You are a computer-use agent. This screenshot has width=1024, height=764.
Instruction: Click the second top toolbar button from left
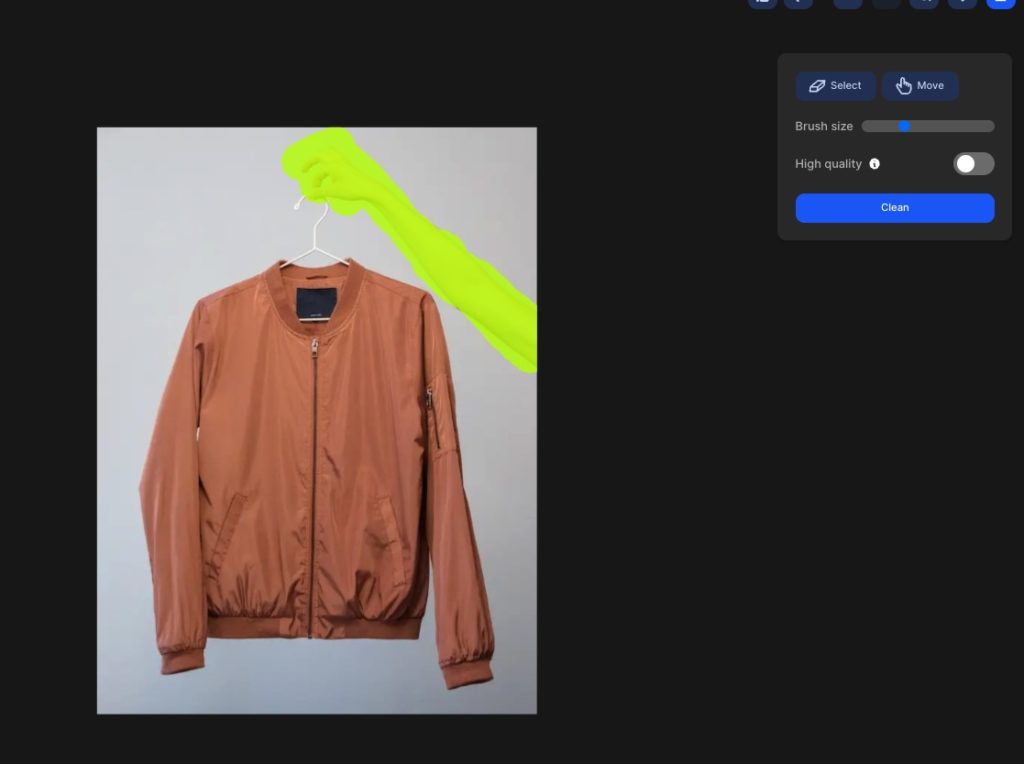click(798, 3)
